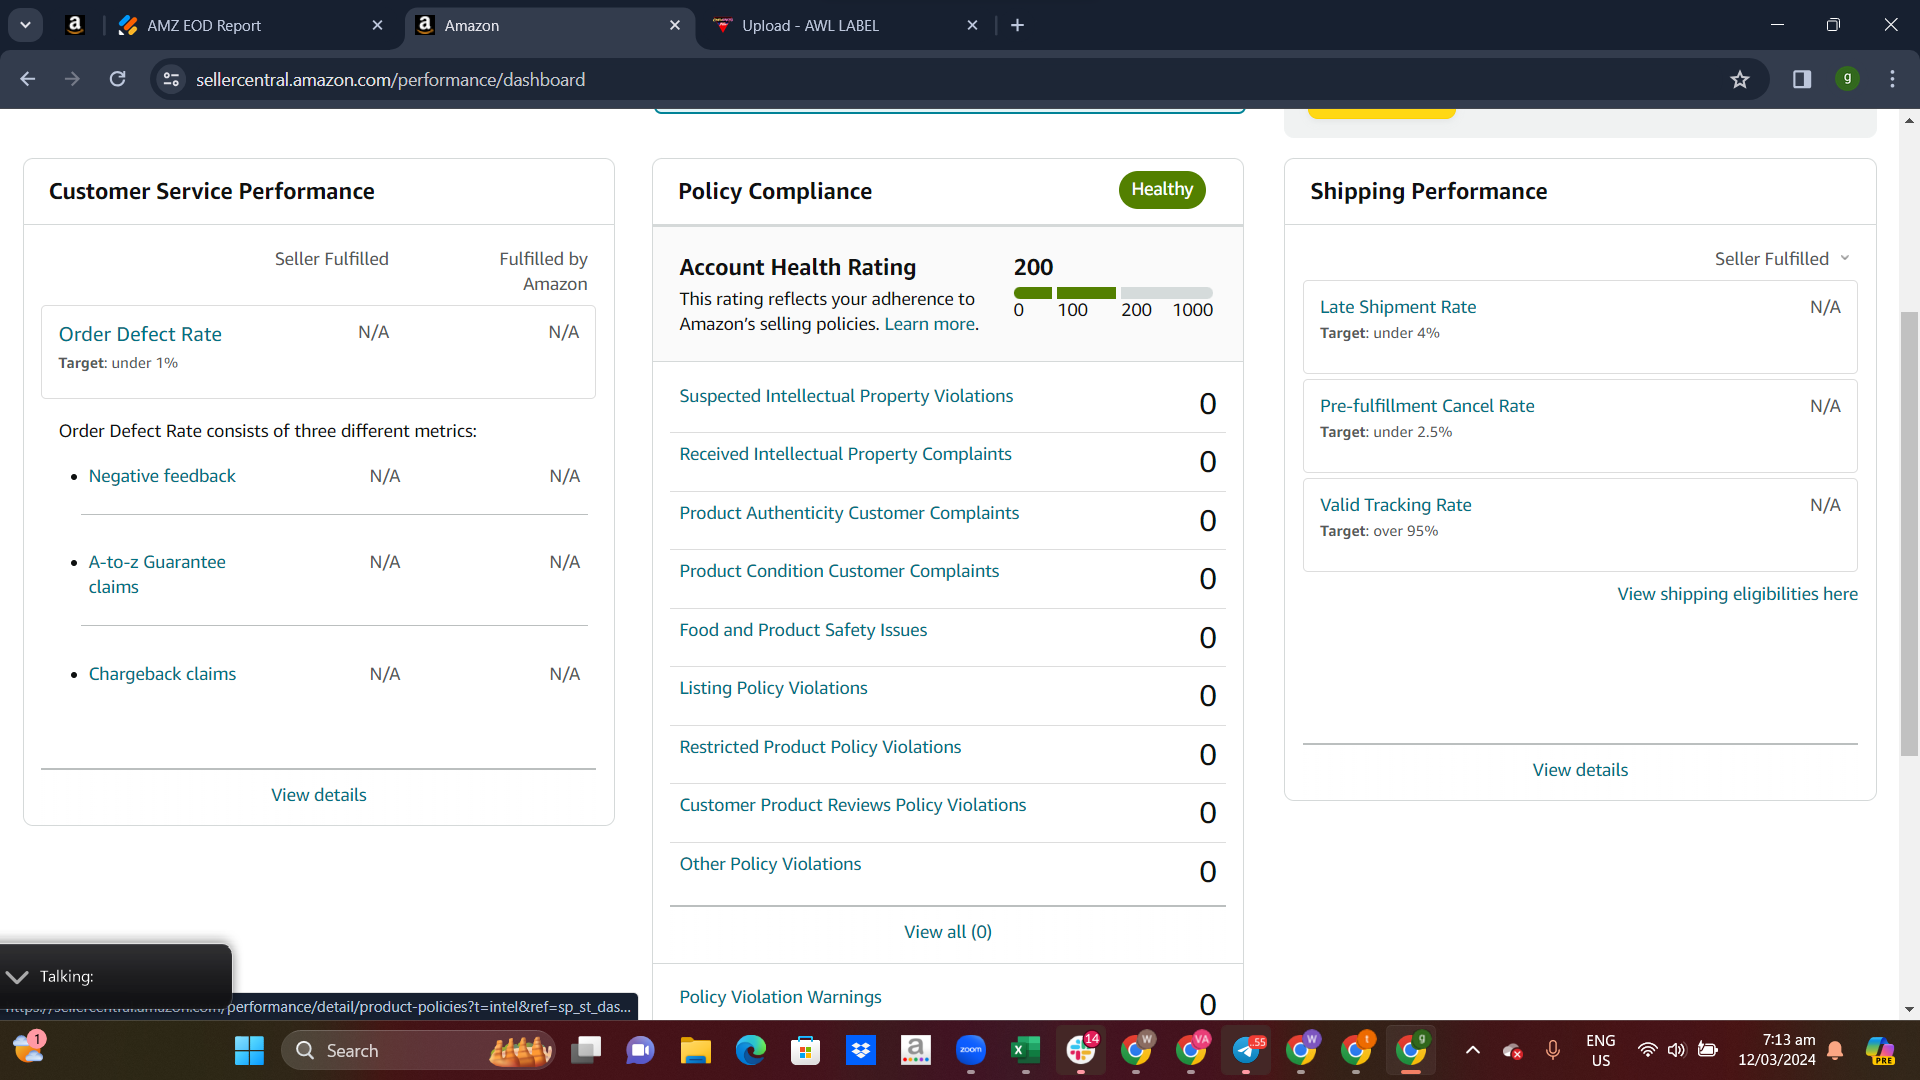This screenshot has height=1080, width=1920.
Task: Open the Chrome three-dot menu
Action: click(1892, 79)
